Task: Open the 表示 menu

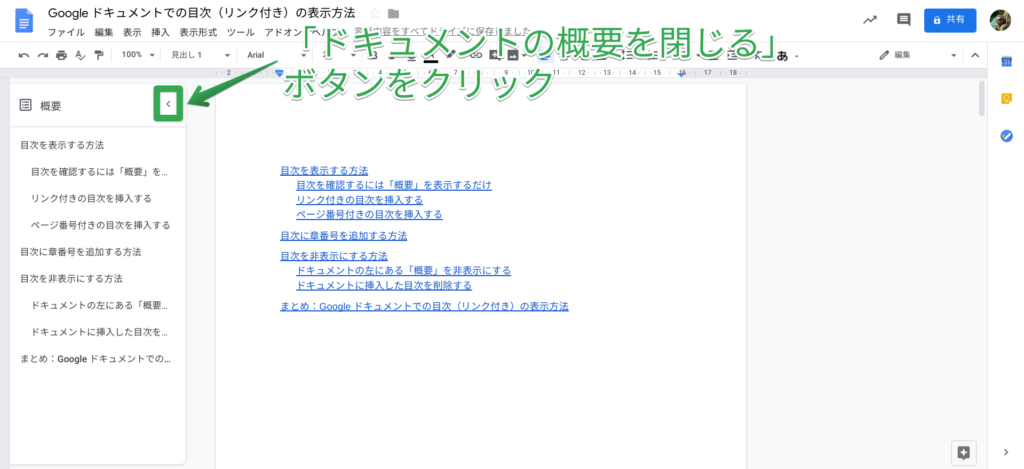Action: click(132, 32)
